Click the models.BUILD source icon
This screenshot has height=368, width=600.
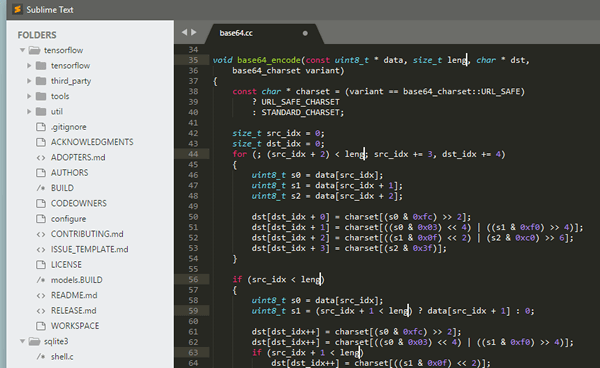41,280
